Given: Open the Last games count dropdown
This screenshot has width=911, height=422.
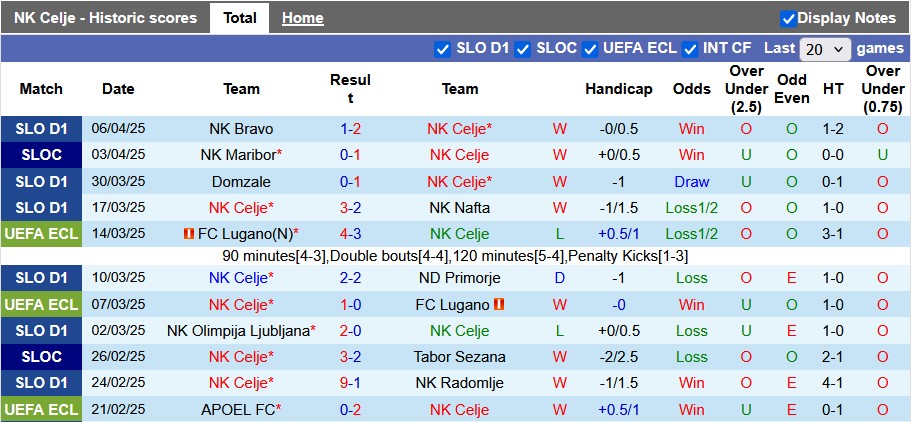Looking at the screenshot, I should point(825,48).
